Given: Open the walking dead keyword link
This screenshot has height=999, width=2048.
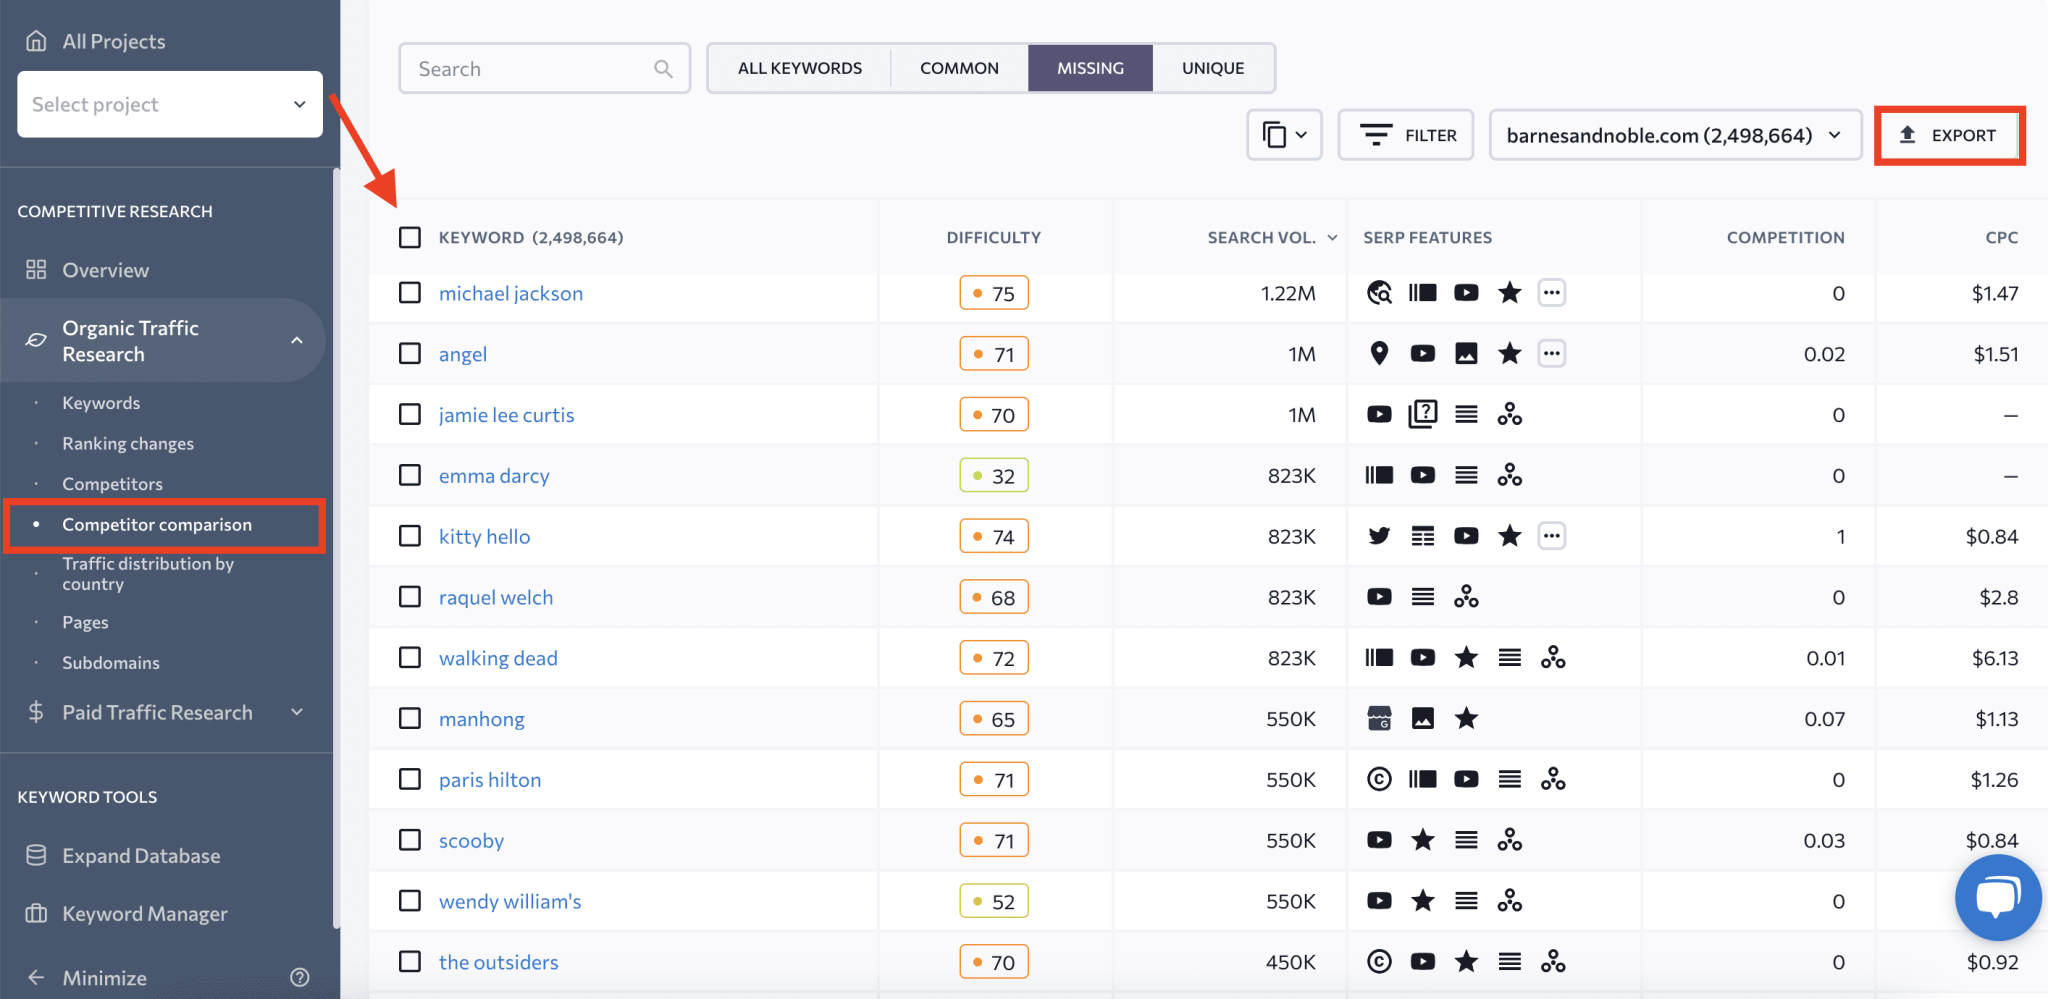Looking at the screenshot, I should tap(497, 657).
